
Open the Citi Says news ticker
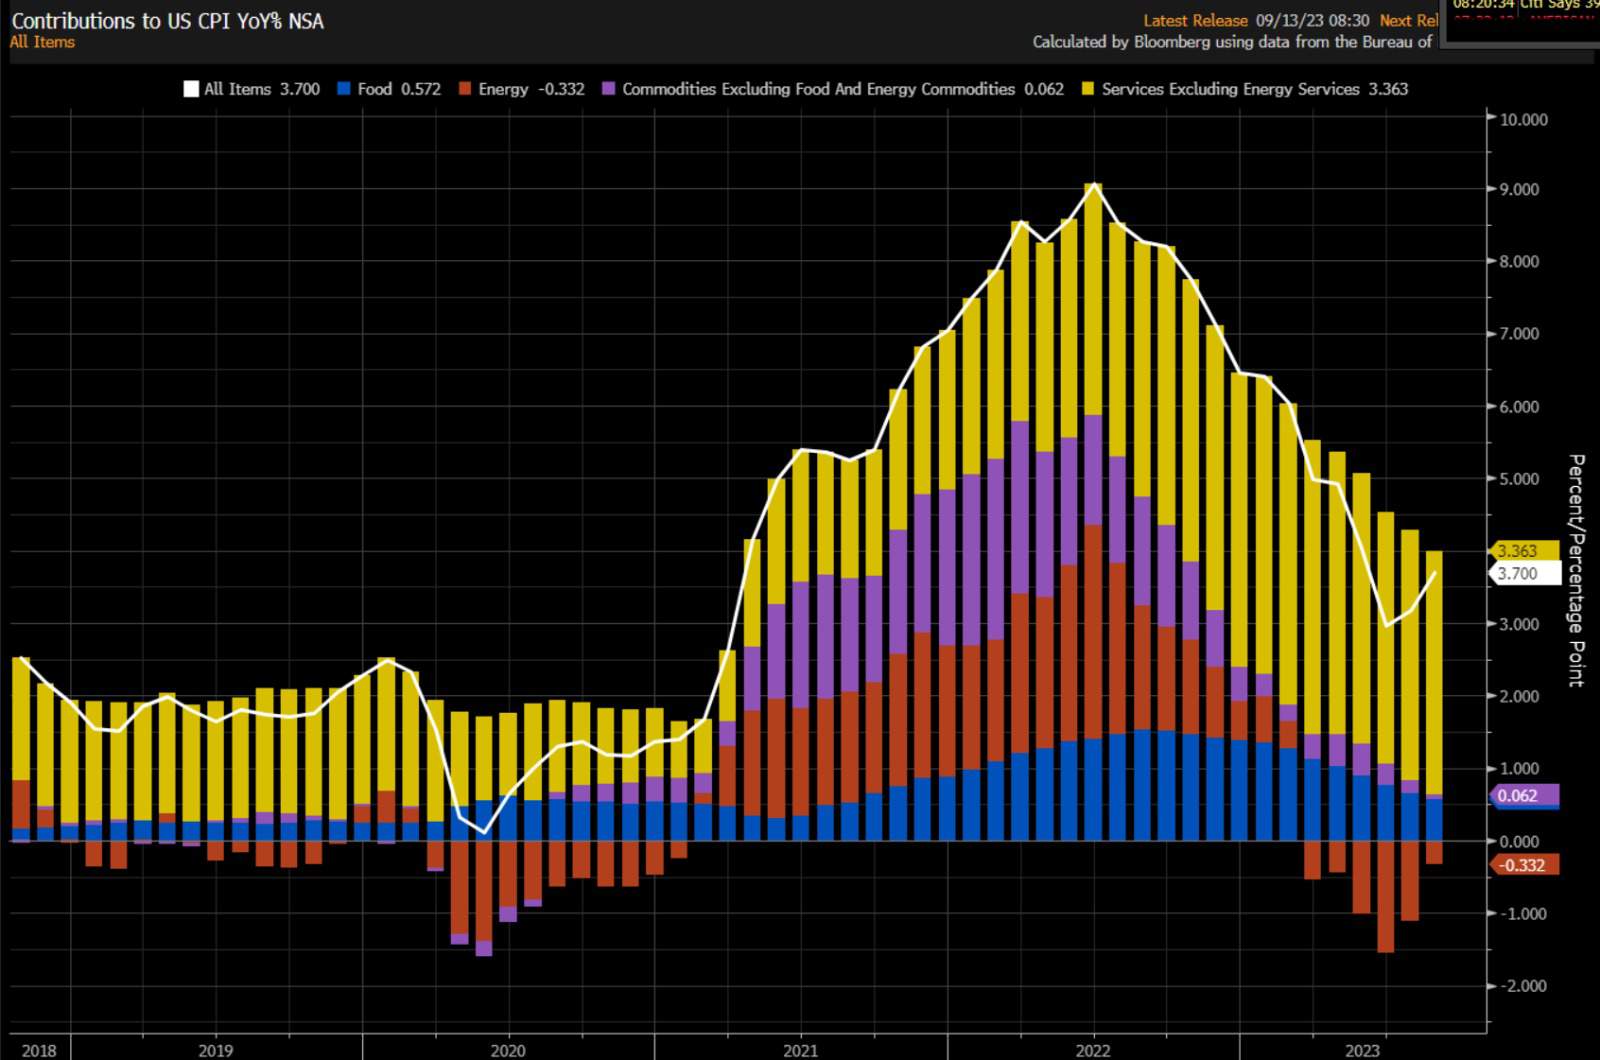click(x=1558, y=6)
